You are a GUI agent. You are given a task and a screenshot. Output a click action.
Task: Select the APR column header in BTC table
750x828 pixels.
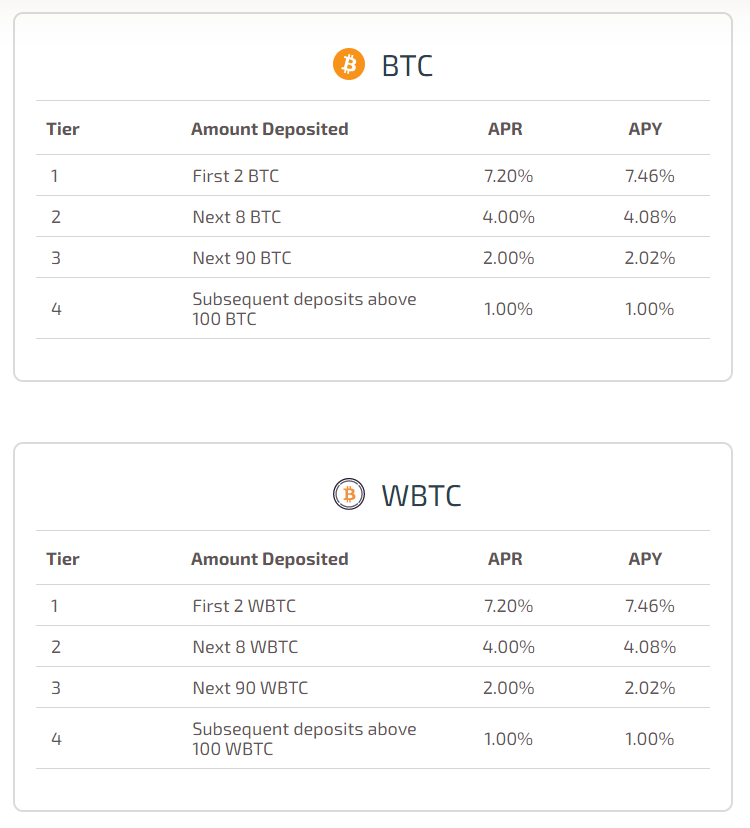click(505, 129)
